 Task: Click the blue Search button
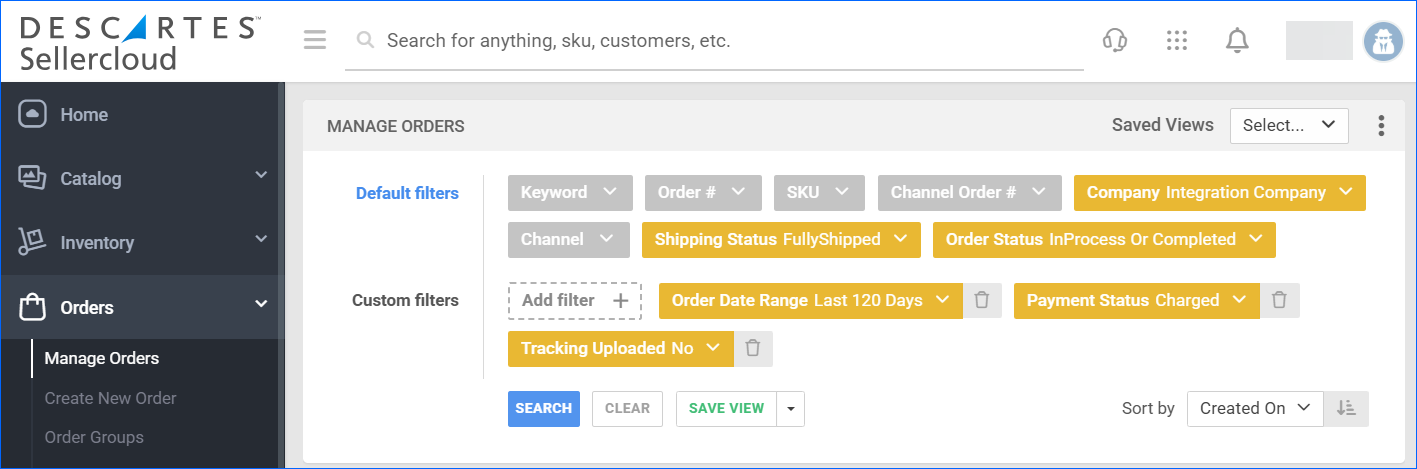click(x=544, y=408)
